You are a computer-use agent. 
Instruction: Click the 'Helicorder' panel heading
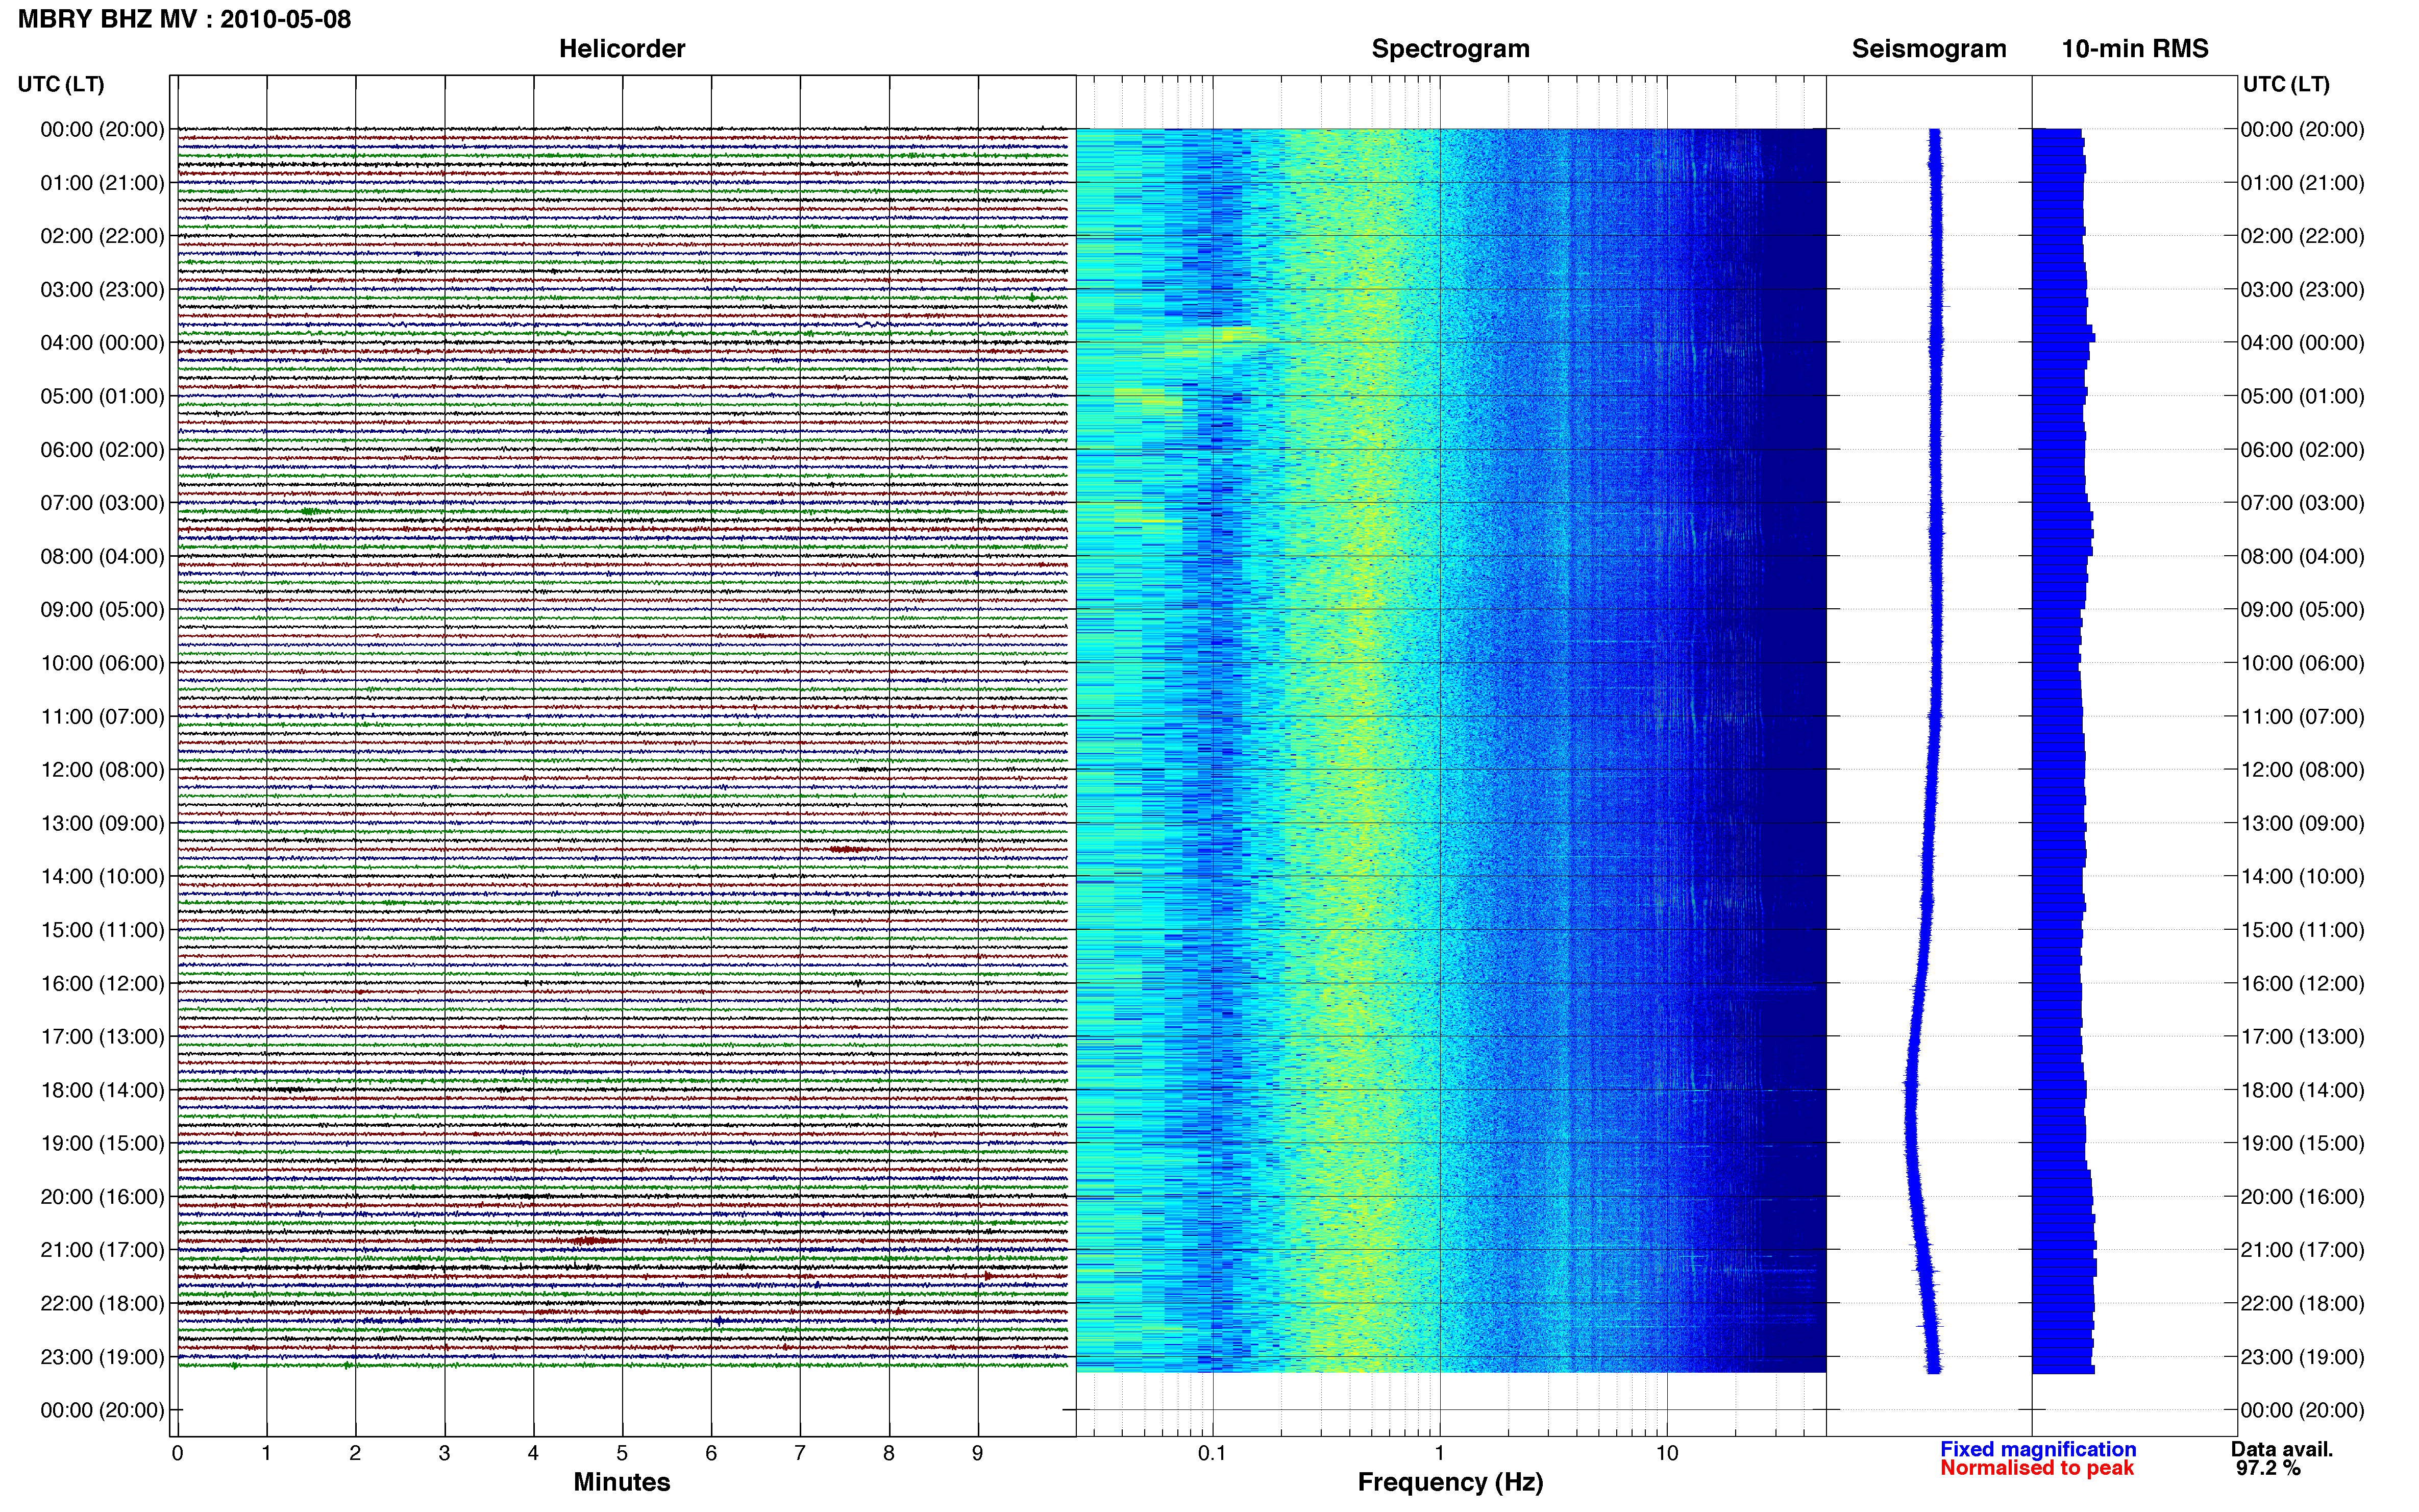[x=622, y=49]
